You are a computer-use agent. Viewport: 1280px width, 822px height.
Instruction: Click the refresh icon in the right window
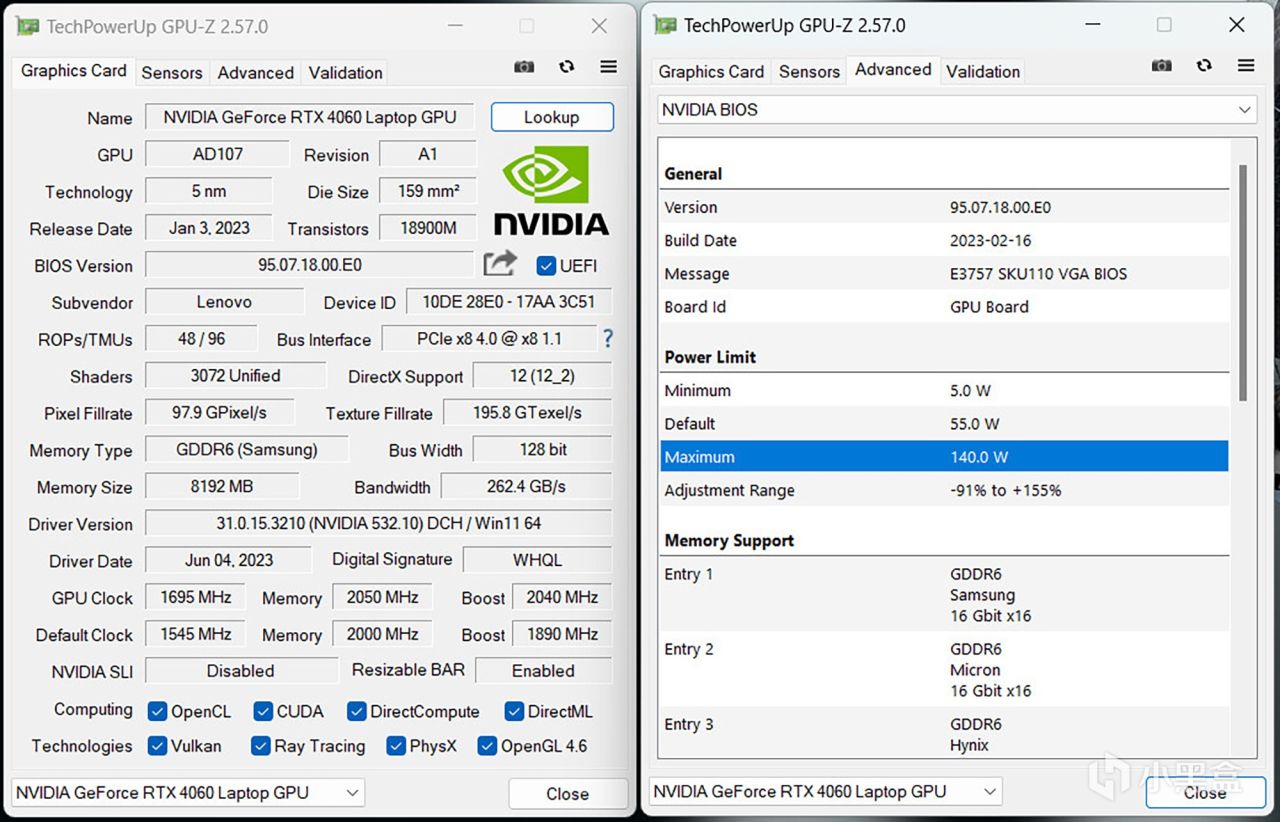pos(1204,66)
